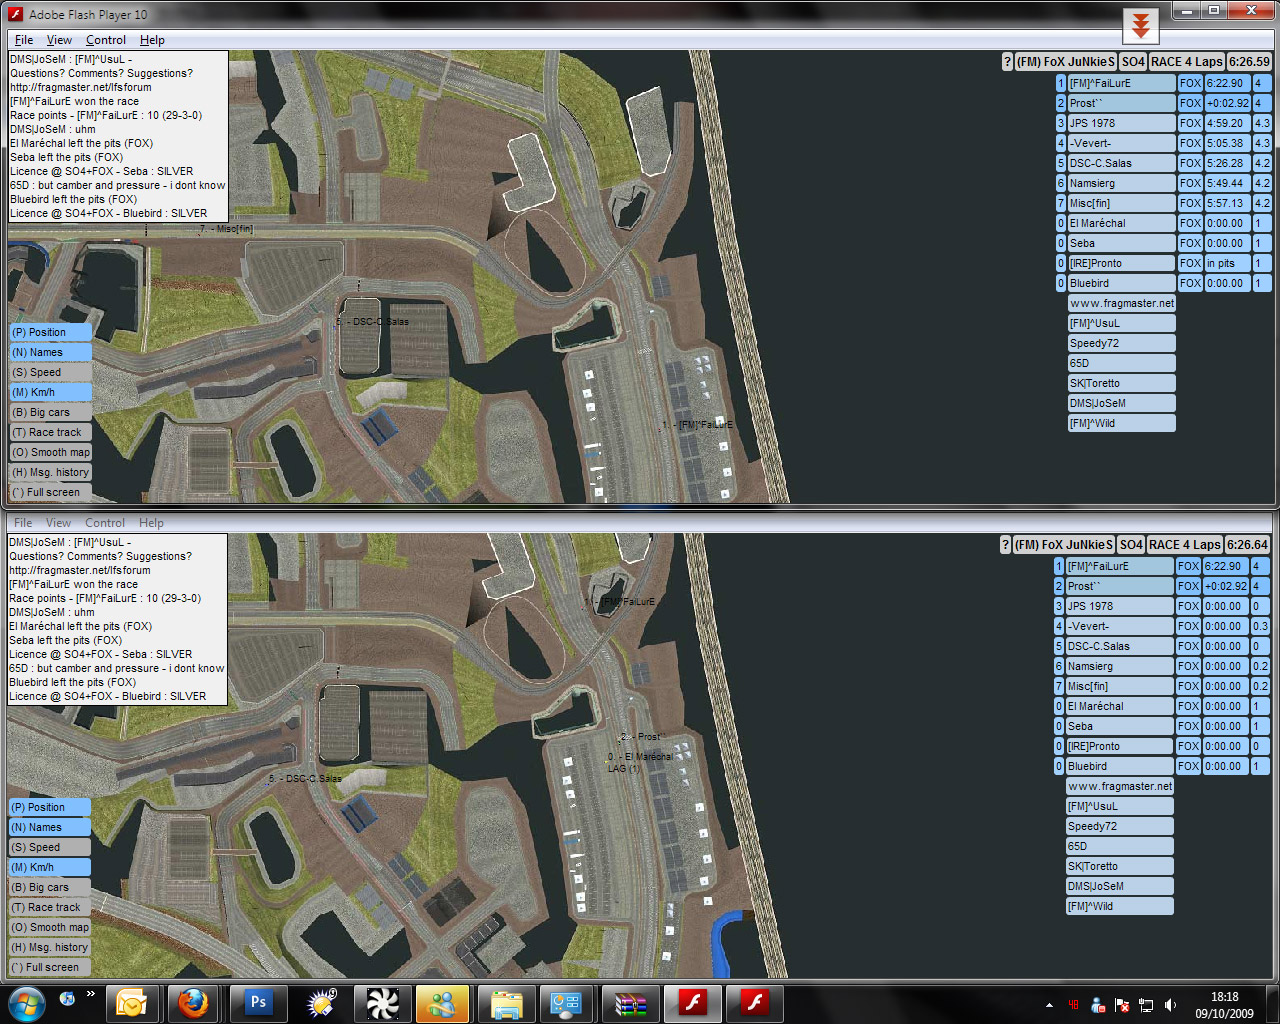Expand the quick launch chevron in taskbar
This screenshot has height=1024, width=1280.
(x=91, y=994)
